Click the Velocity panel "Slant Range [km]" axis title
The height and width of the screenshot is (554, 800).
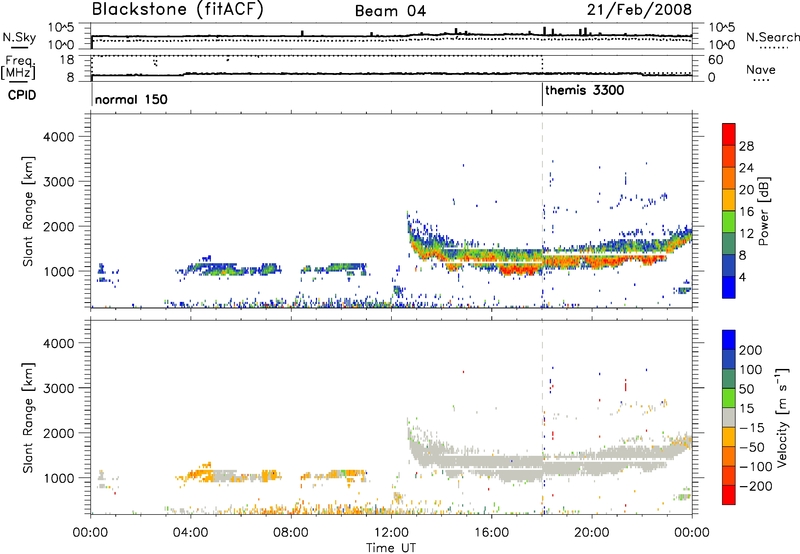pos(28,417)
